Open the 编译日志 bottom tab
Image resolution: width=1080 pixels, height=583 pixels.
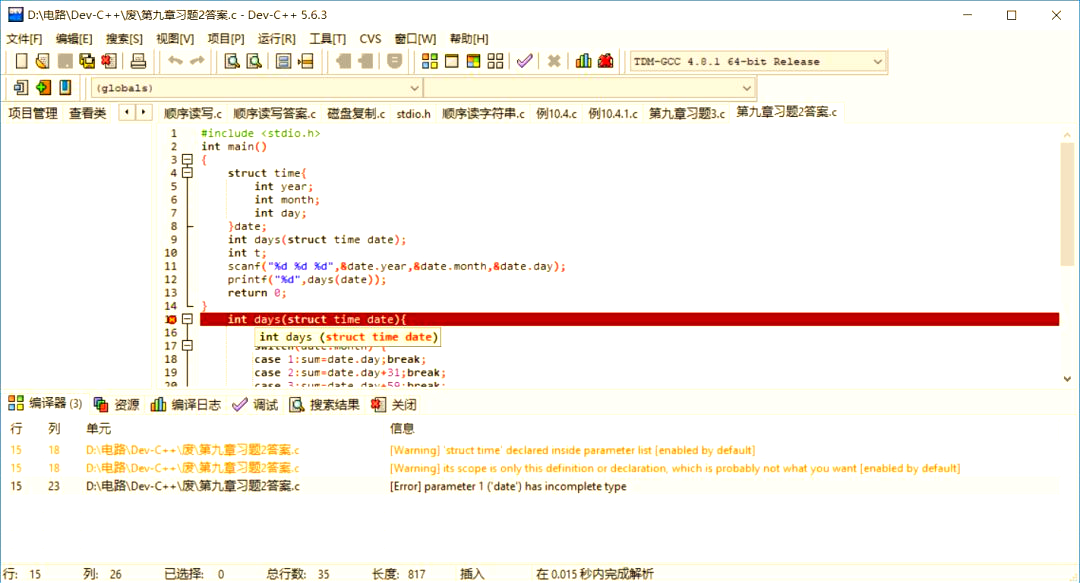(186, 405)
